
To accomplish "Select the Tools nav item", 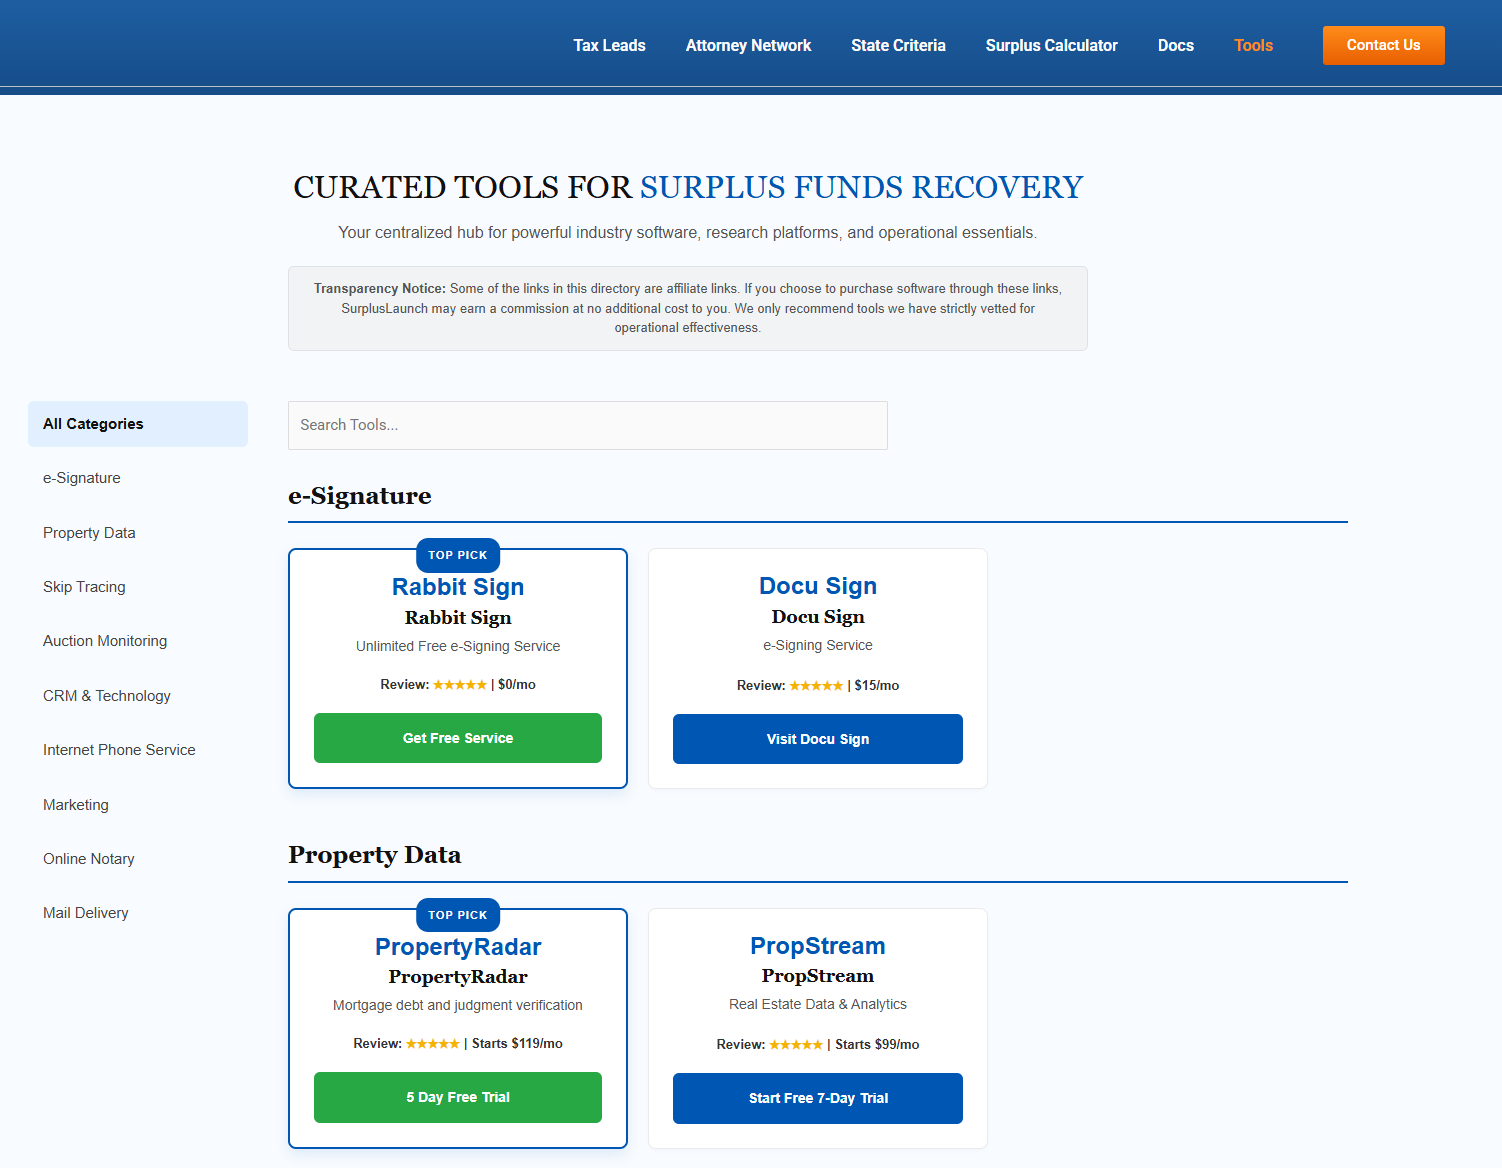I will (1253, 45).
